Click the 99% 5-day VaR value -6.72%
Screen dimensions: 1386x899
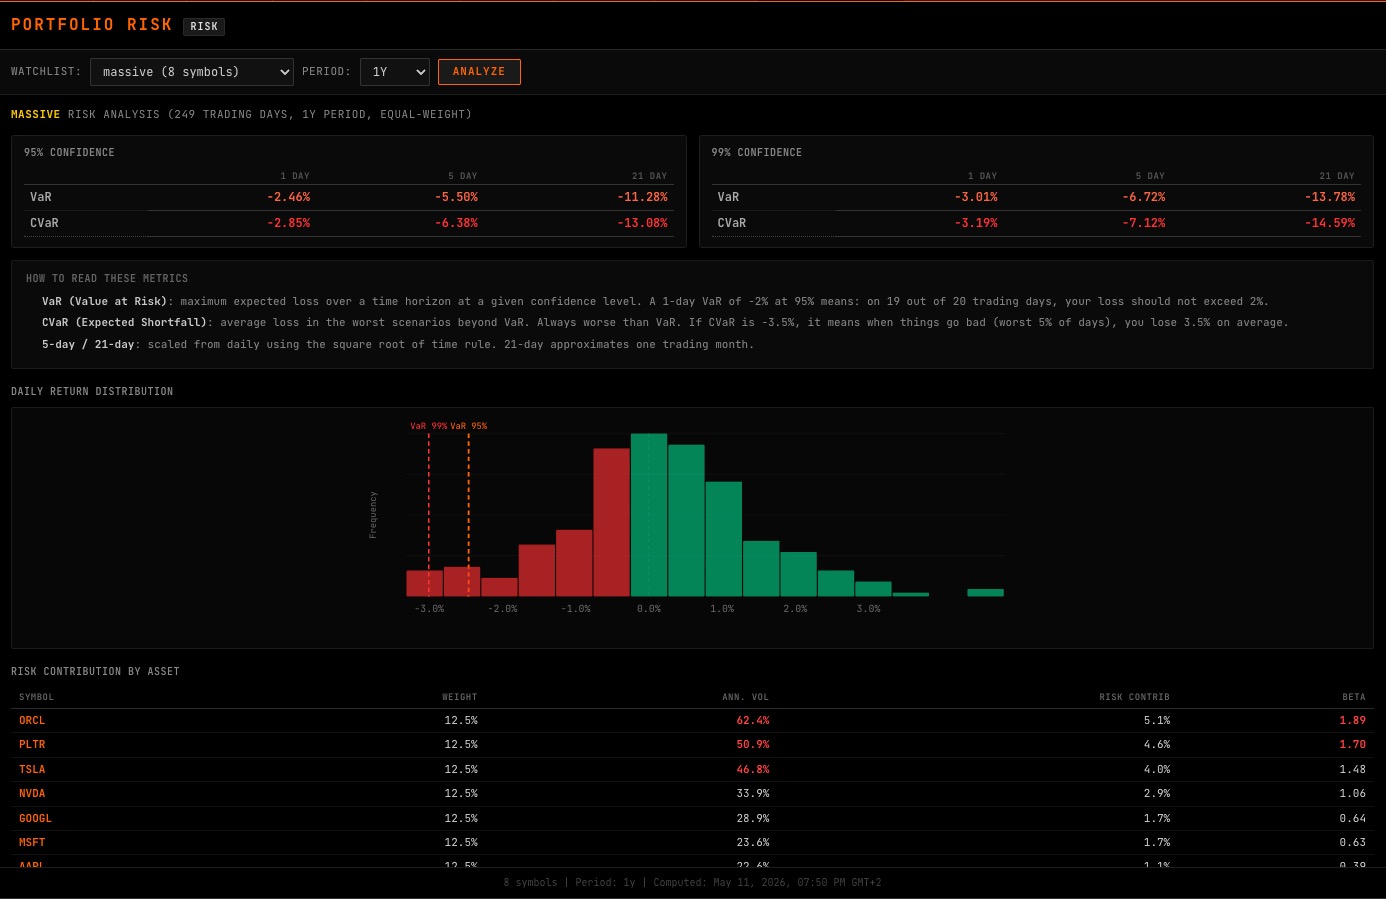click(x=1144, y=197)
